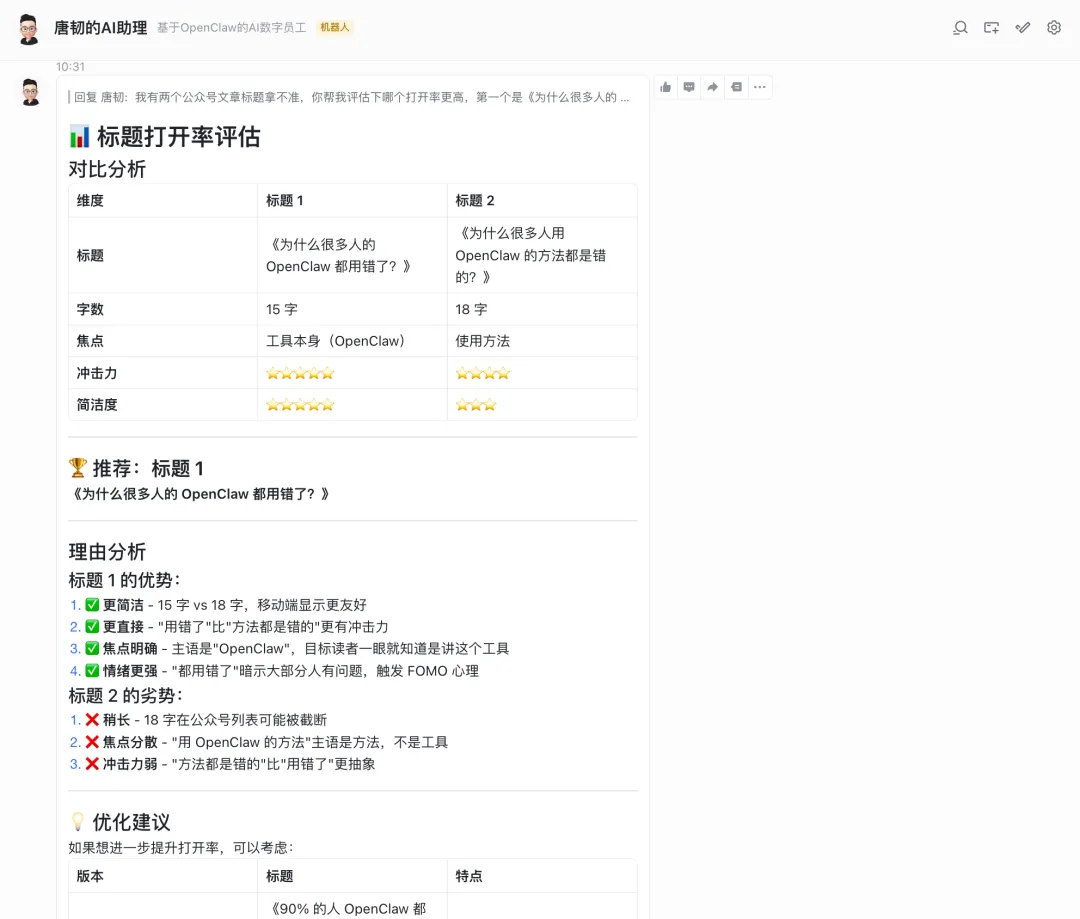Click the five-star 简洁度 rating for 标题 1
1080x919 pixels.
pyautogui.click(x=300, y=405)
